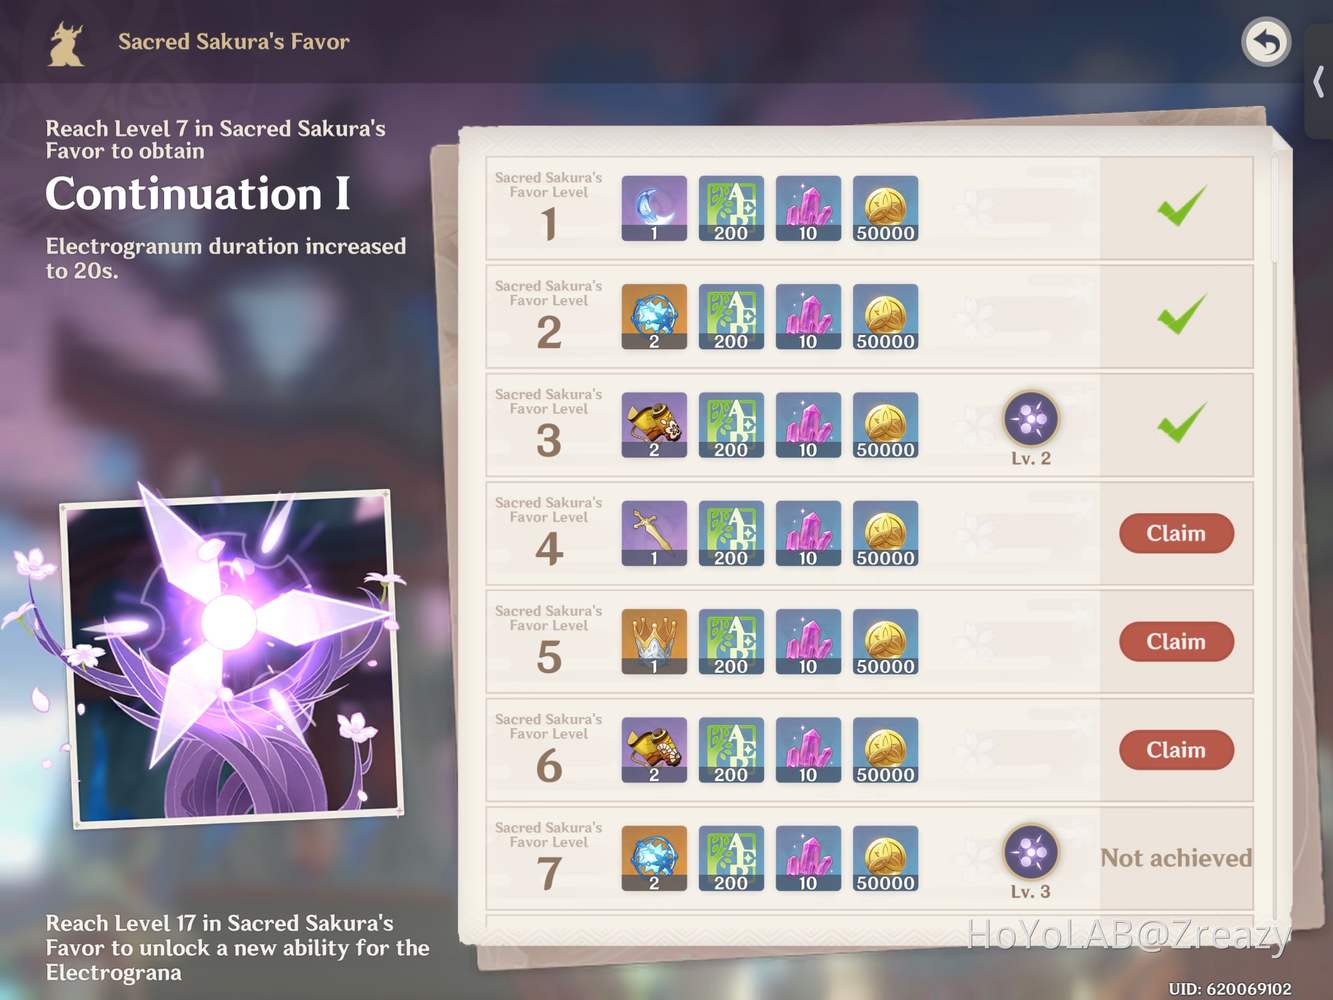Click the return arrow back button
This screenshot has width=1333, height=1000.
click(1266, 42)
